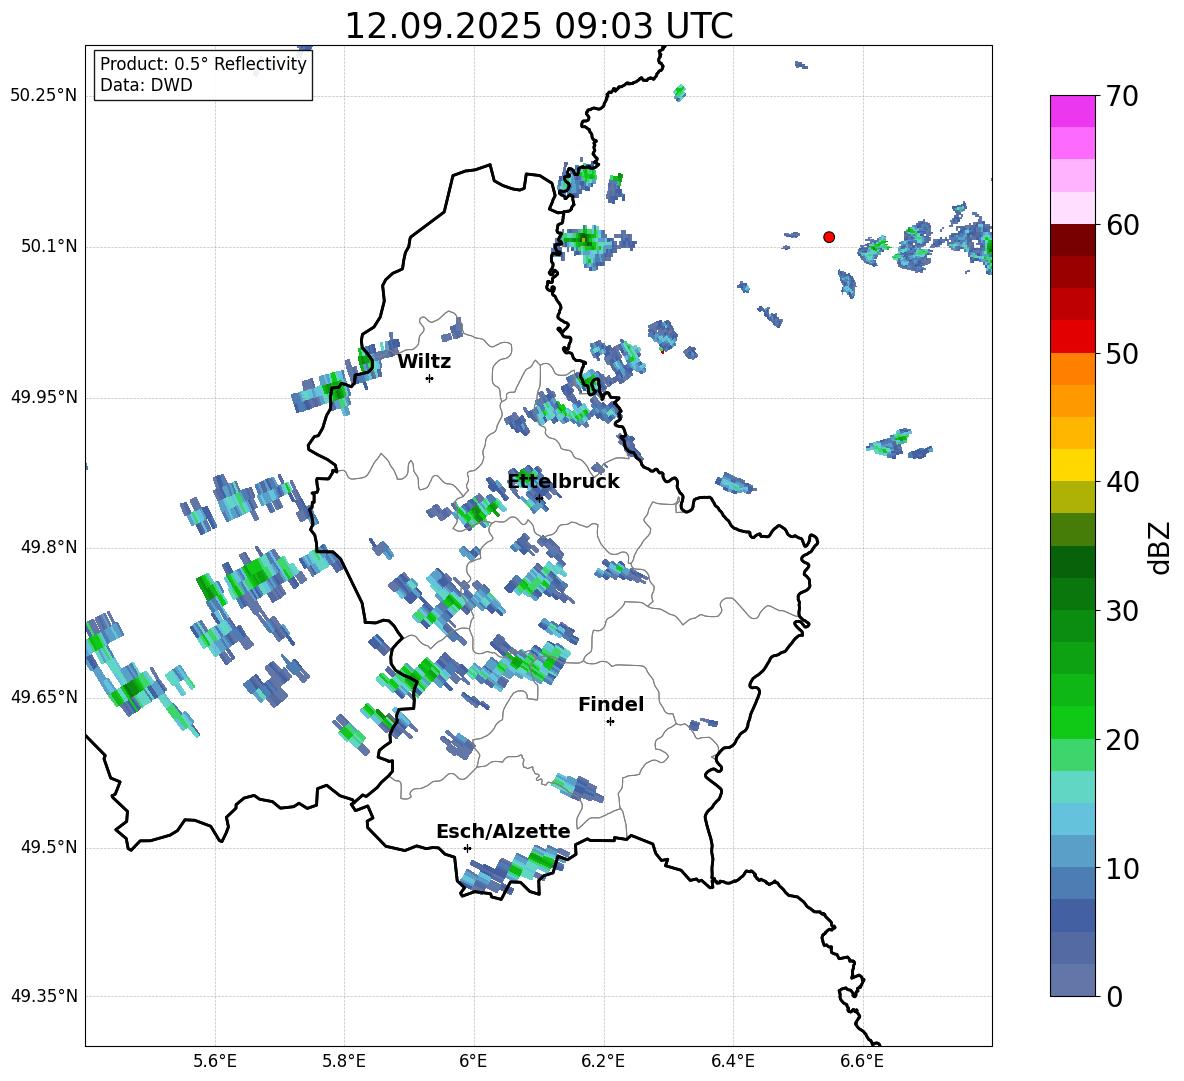Click the 10 colorbar tick label
1184x1081 pixels.
[x=1122, y=868]
